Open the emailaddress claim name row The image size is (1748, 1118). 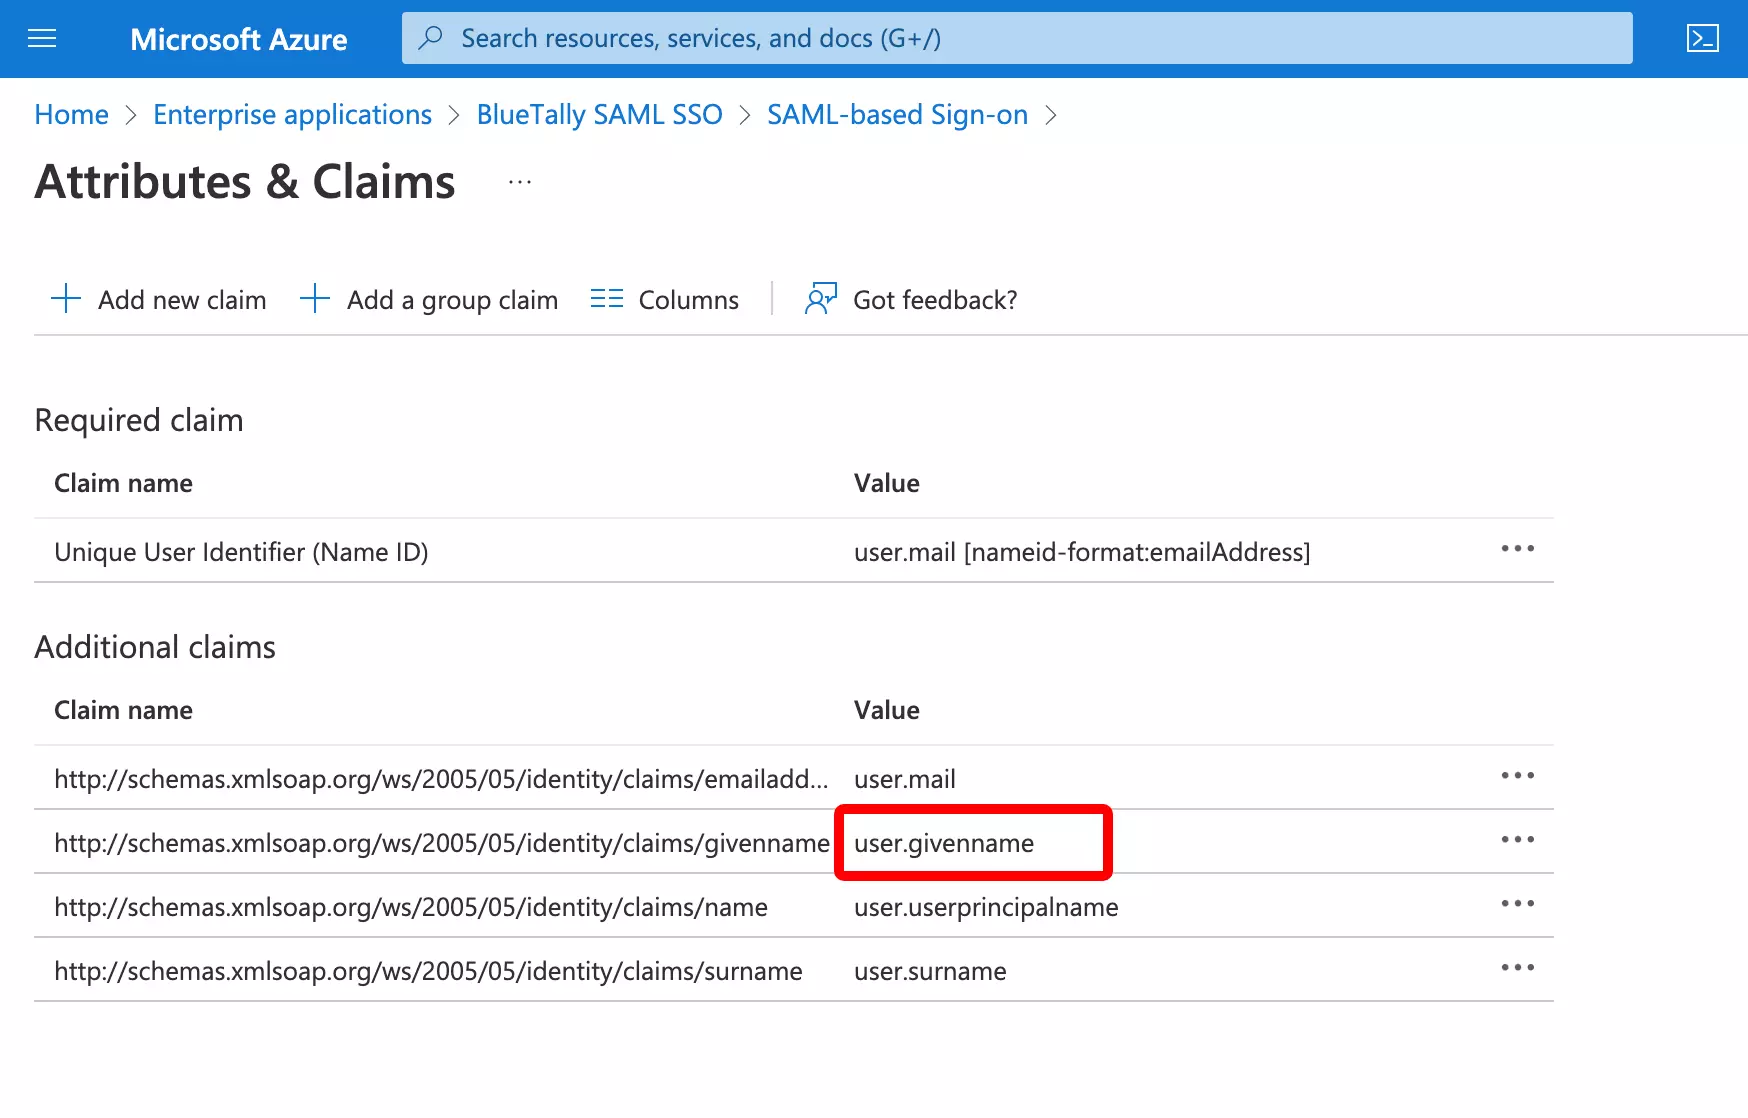tap(441, 779)
